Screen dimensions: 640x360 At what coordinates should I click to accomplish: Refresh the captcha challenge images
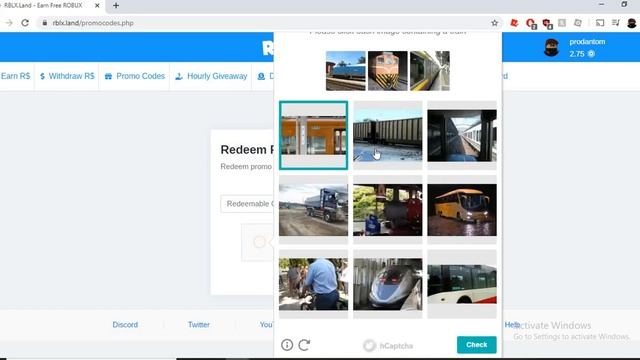pyautogui.click(x=304, y=345)
